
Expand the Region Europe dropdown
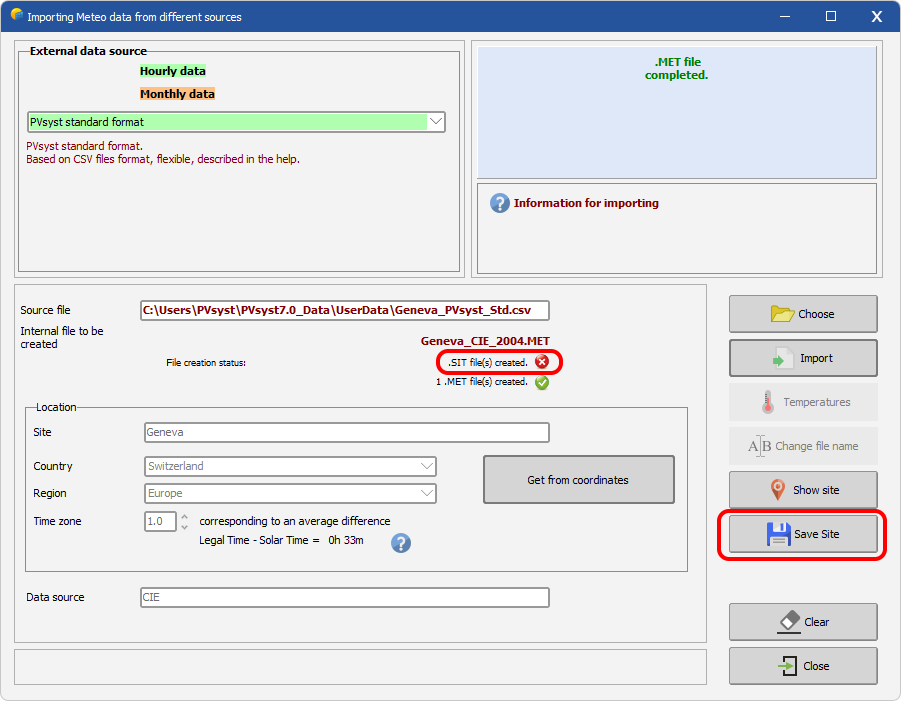427,493
